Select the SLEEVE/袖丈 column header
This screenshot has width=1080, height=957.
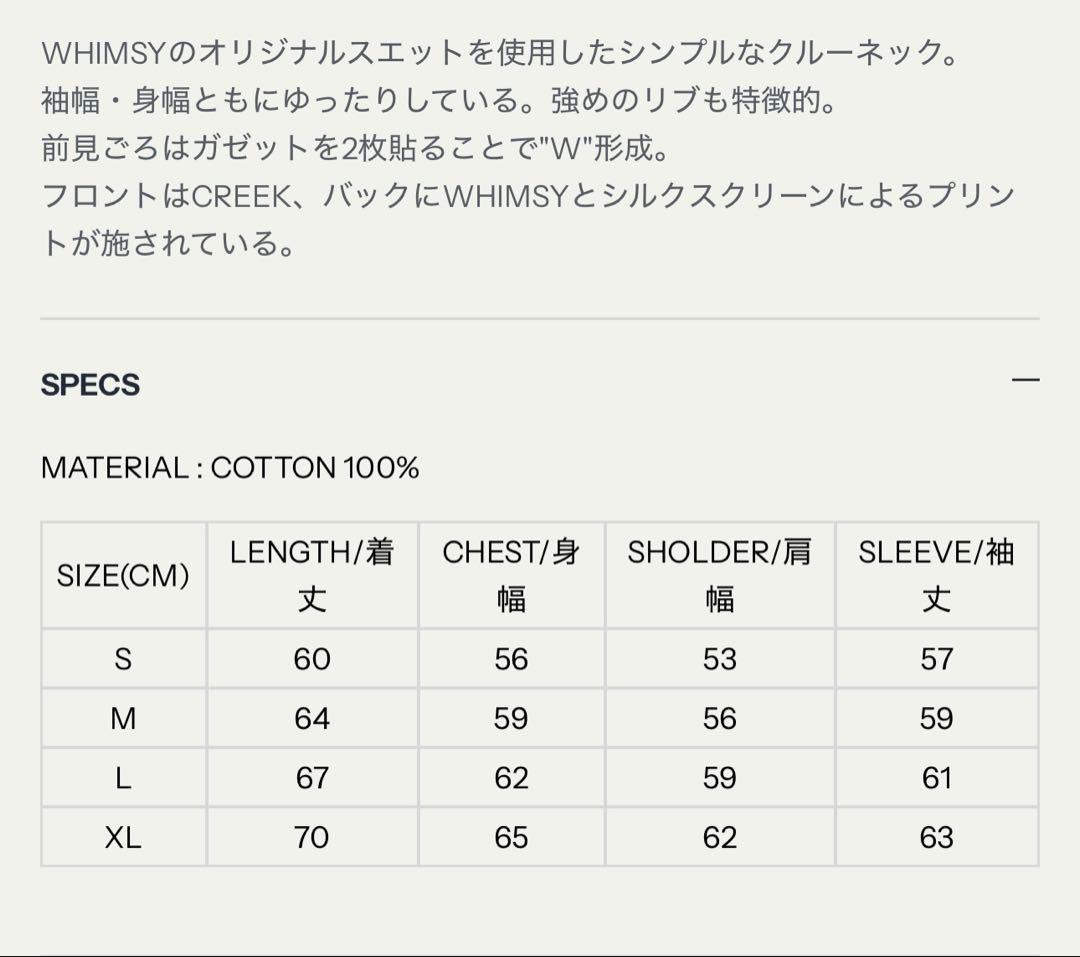point(938,576)
